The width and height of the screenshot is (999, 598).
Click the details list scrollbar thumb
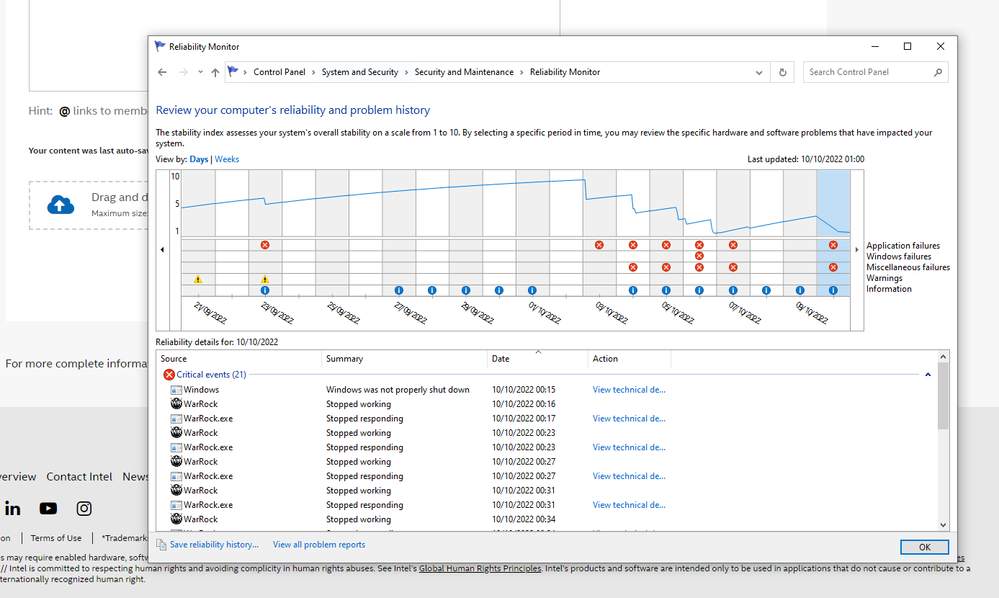click(x=943, y=395)
